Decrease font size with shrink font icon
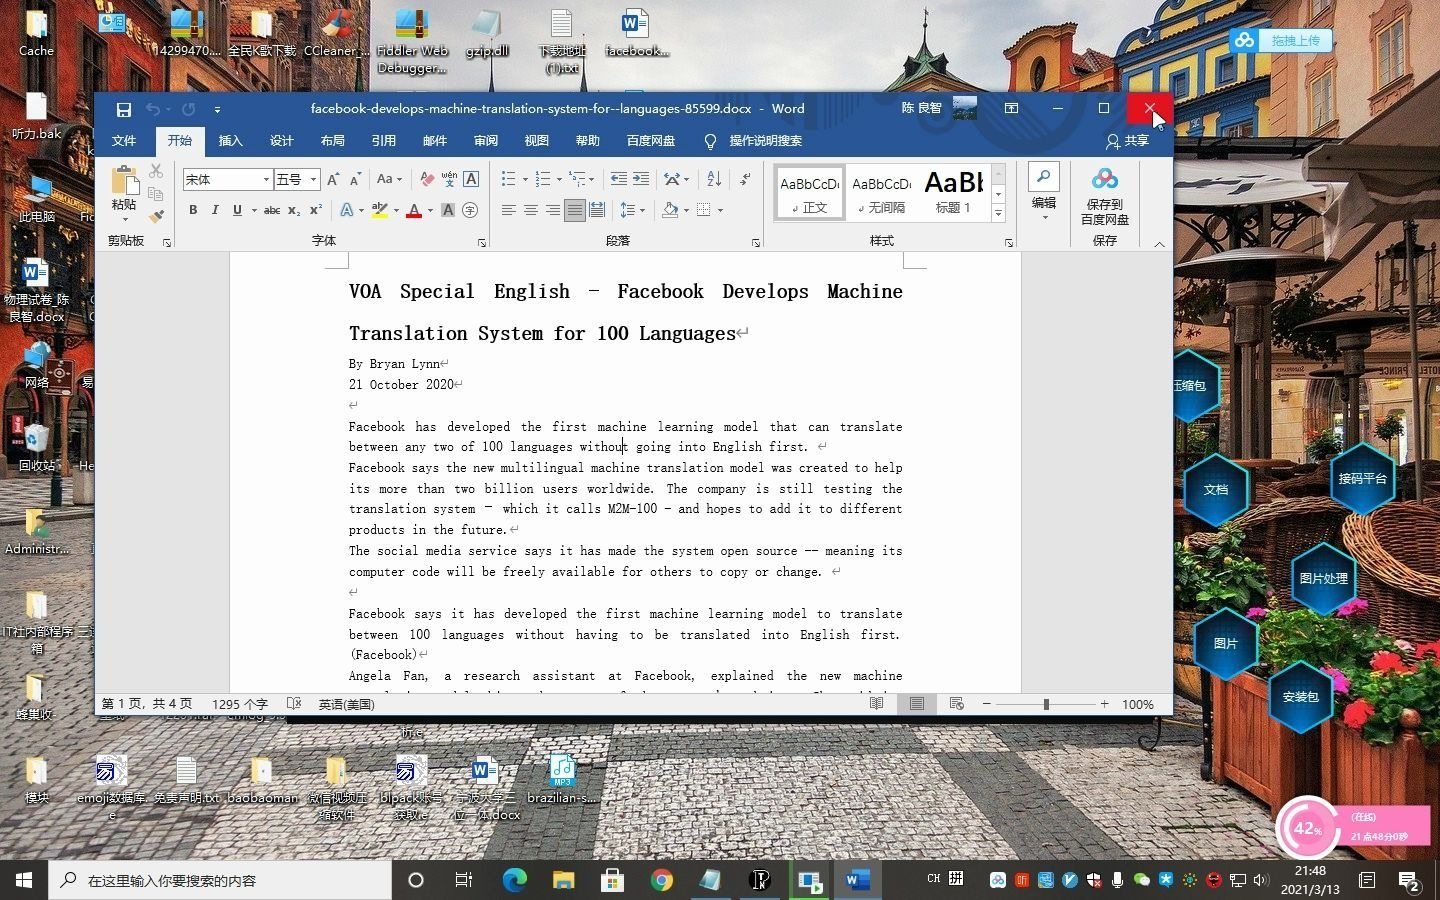Screen dimensions: 1440x900 pos(355,179)
